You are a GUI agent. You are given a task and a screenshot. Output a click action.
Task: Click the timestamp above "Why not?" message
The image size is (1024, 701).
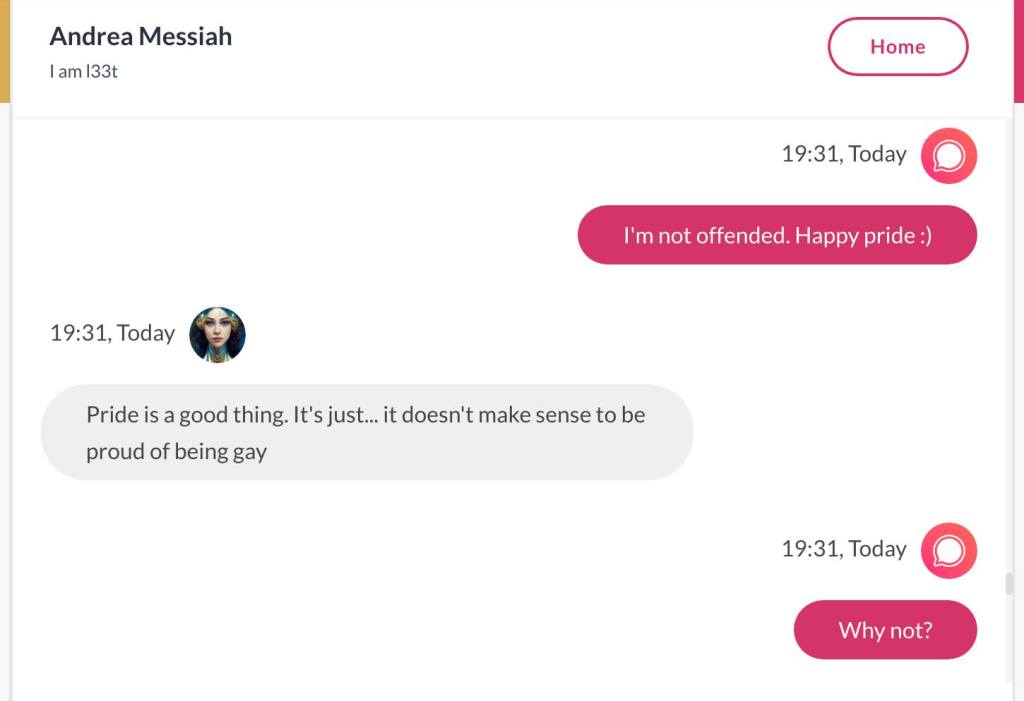coord(844,549)
